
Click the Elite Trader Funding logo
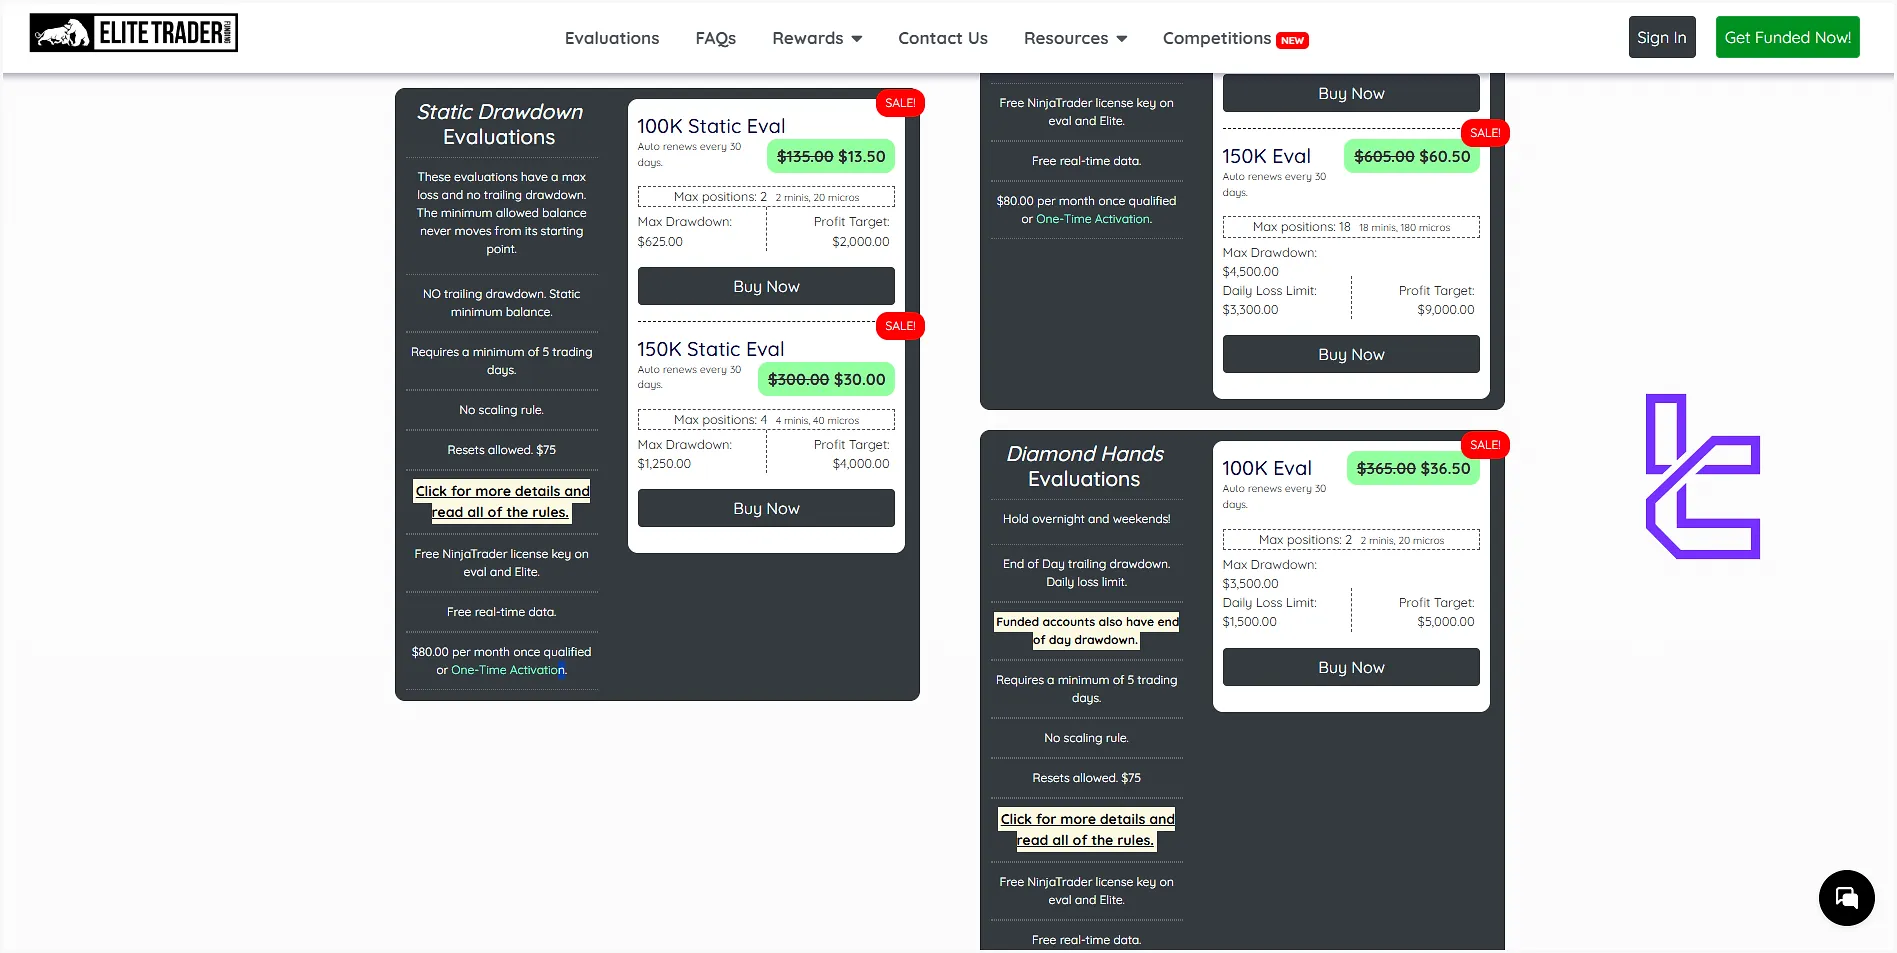[134, 33]
